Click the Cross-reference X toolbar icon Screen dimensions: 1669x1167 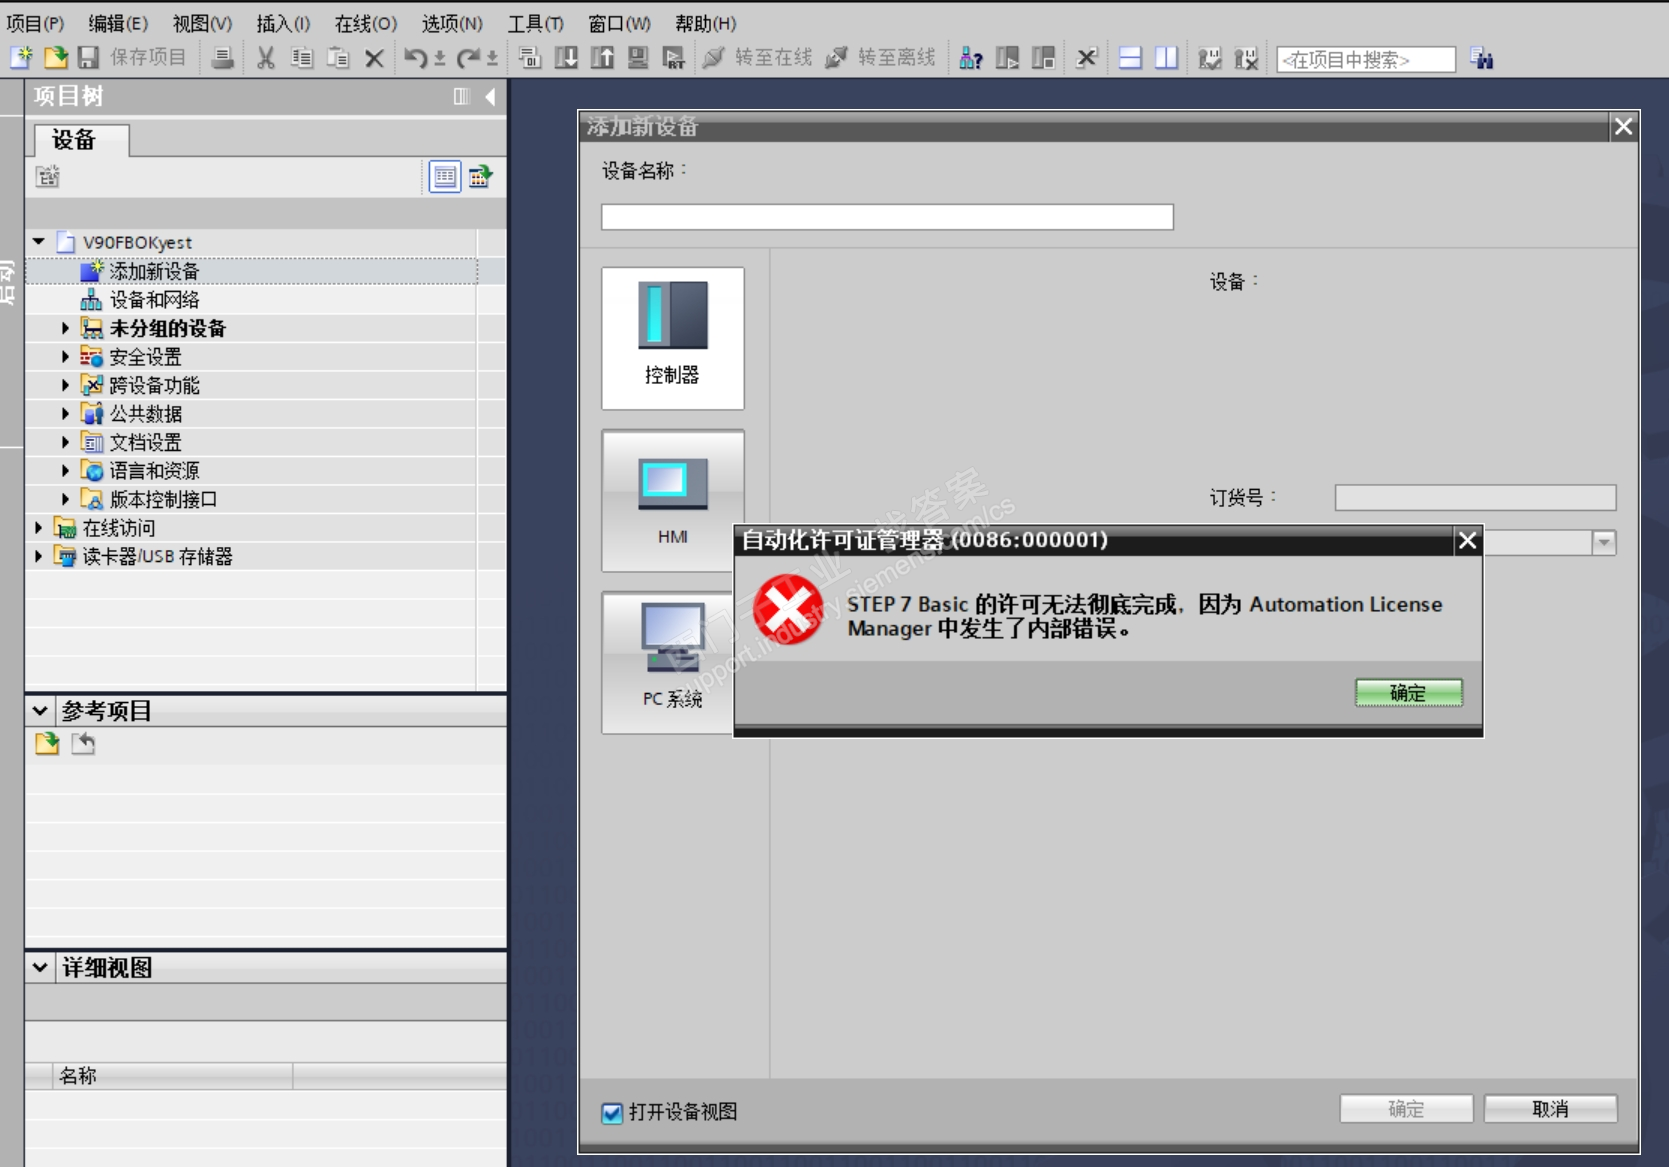[1087, 58]
